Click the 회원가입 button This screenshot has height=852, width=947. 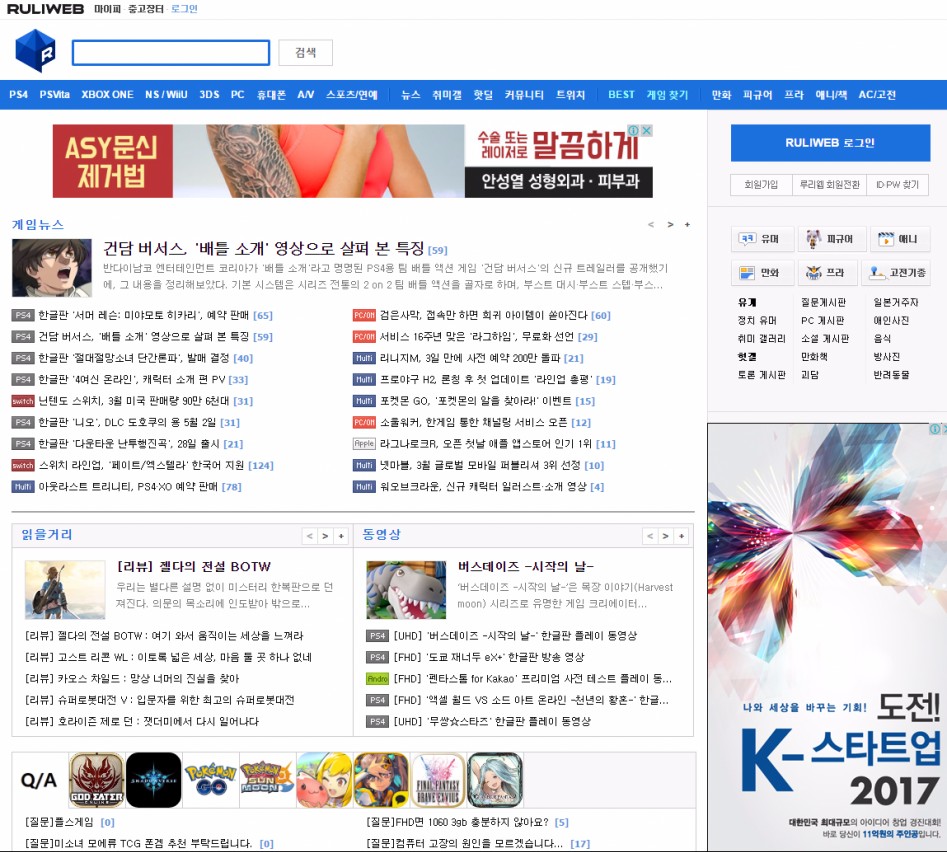click(761, 185)
